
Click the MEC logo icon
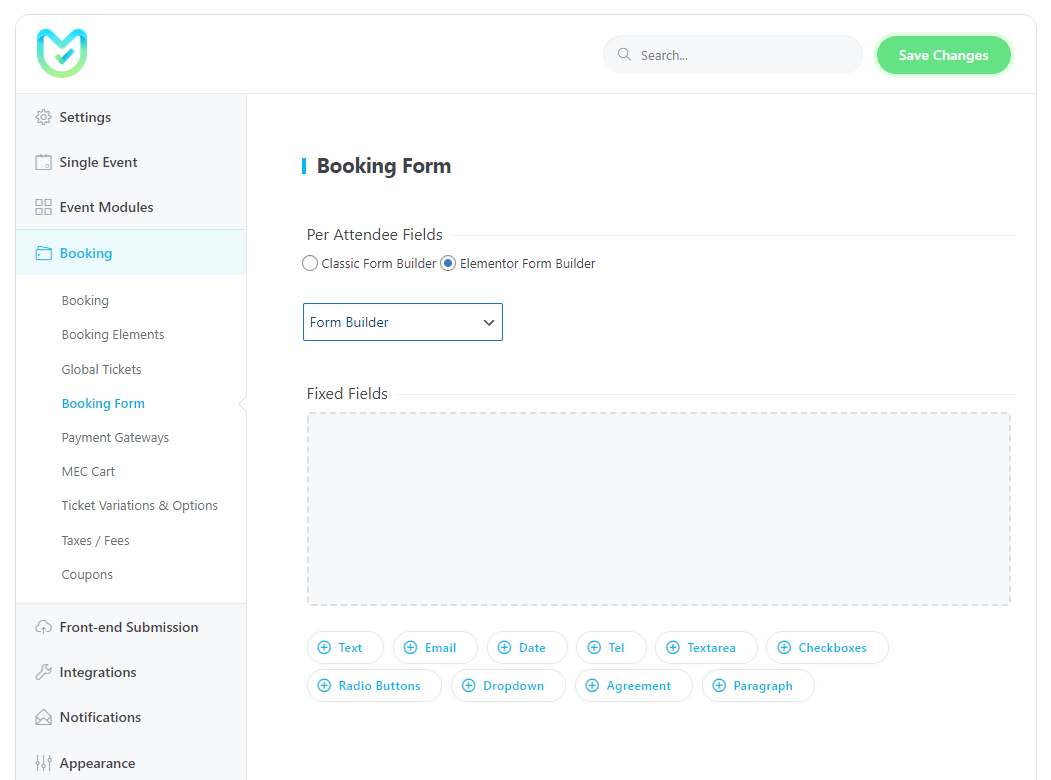62,53
